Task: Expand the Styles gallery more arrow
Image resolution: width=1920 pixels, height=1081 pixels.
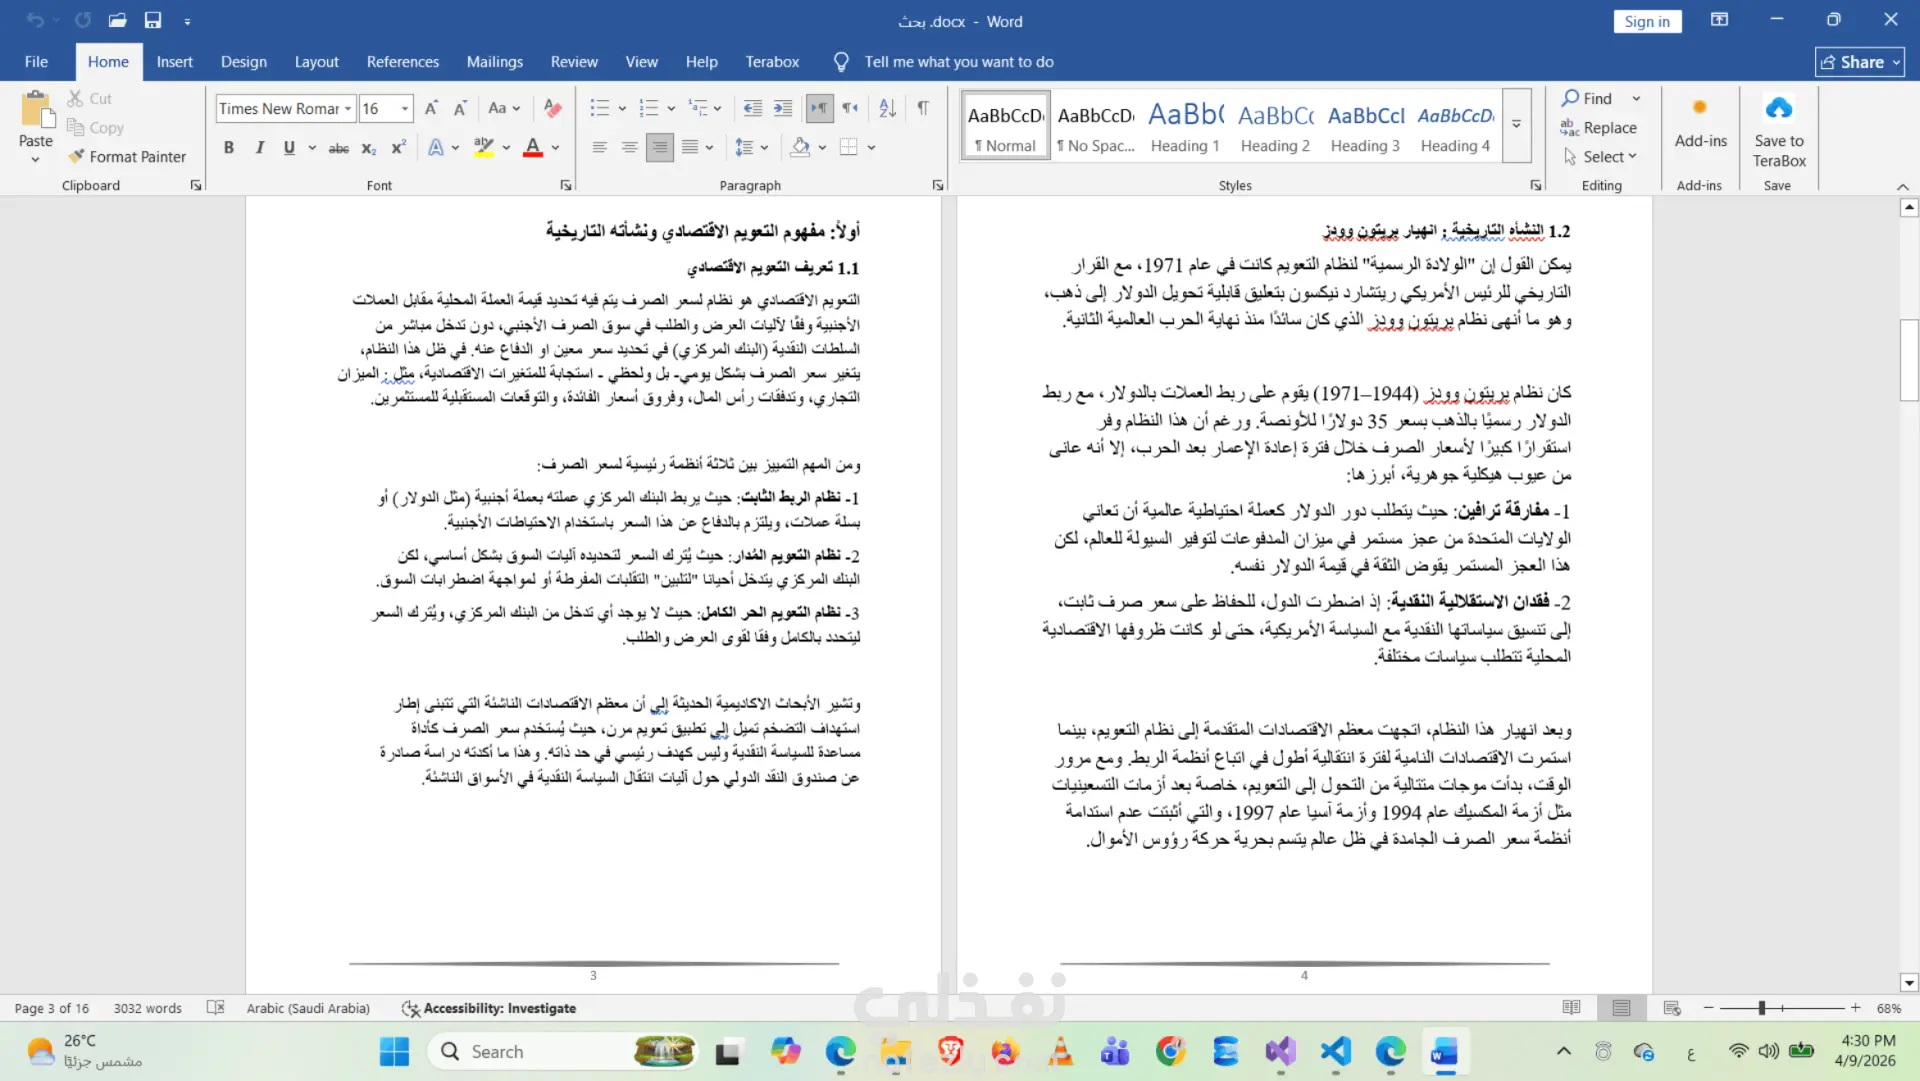Action: coord(1517,125)
